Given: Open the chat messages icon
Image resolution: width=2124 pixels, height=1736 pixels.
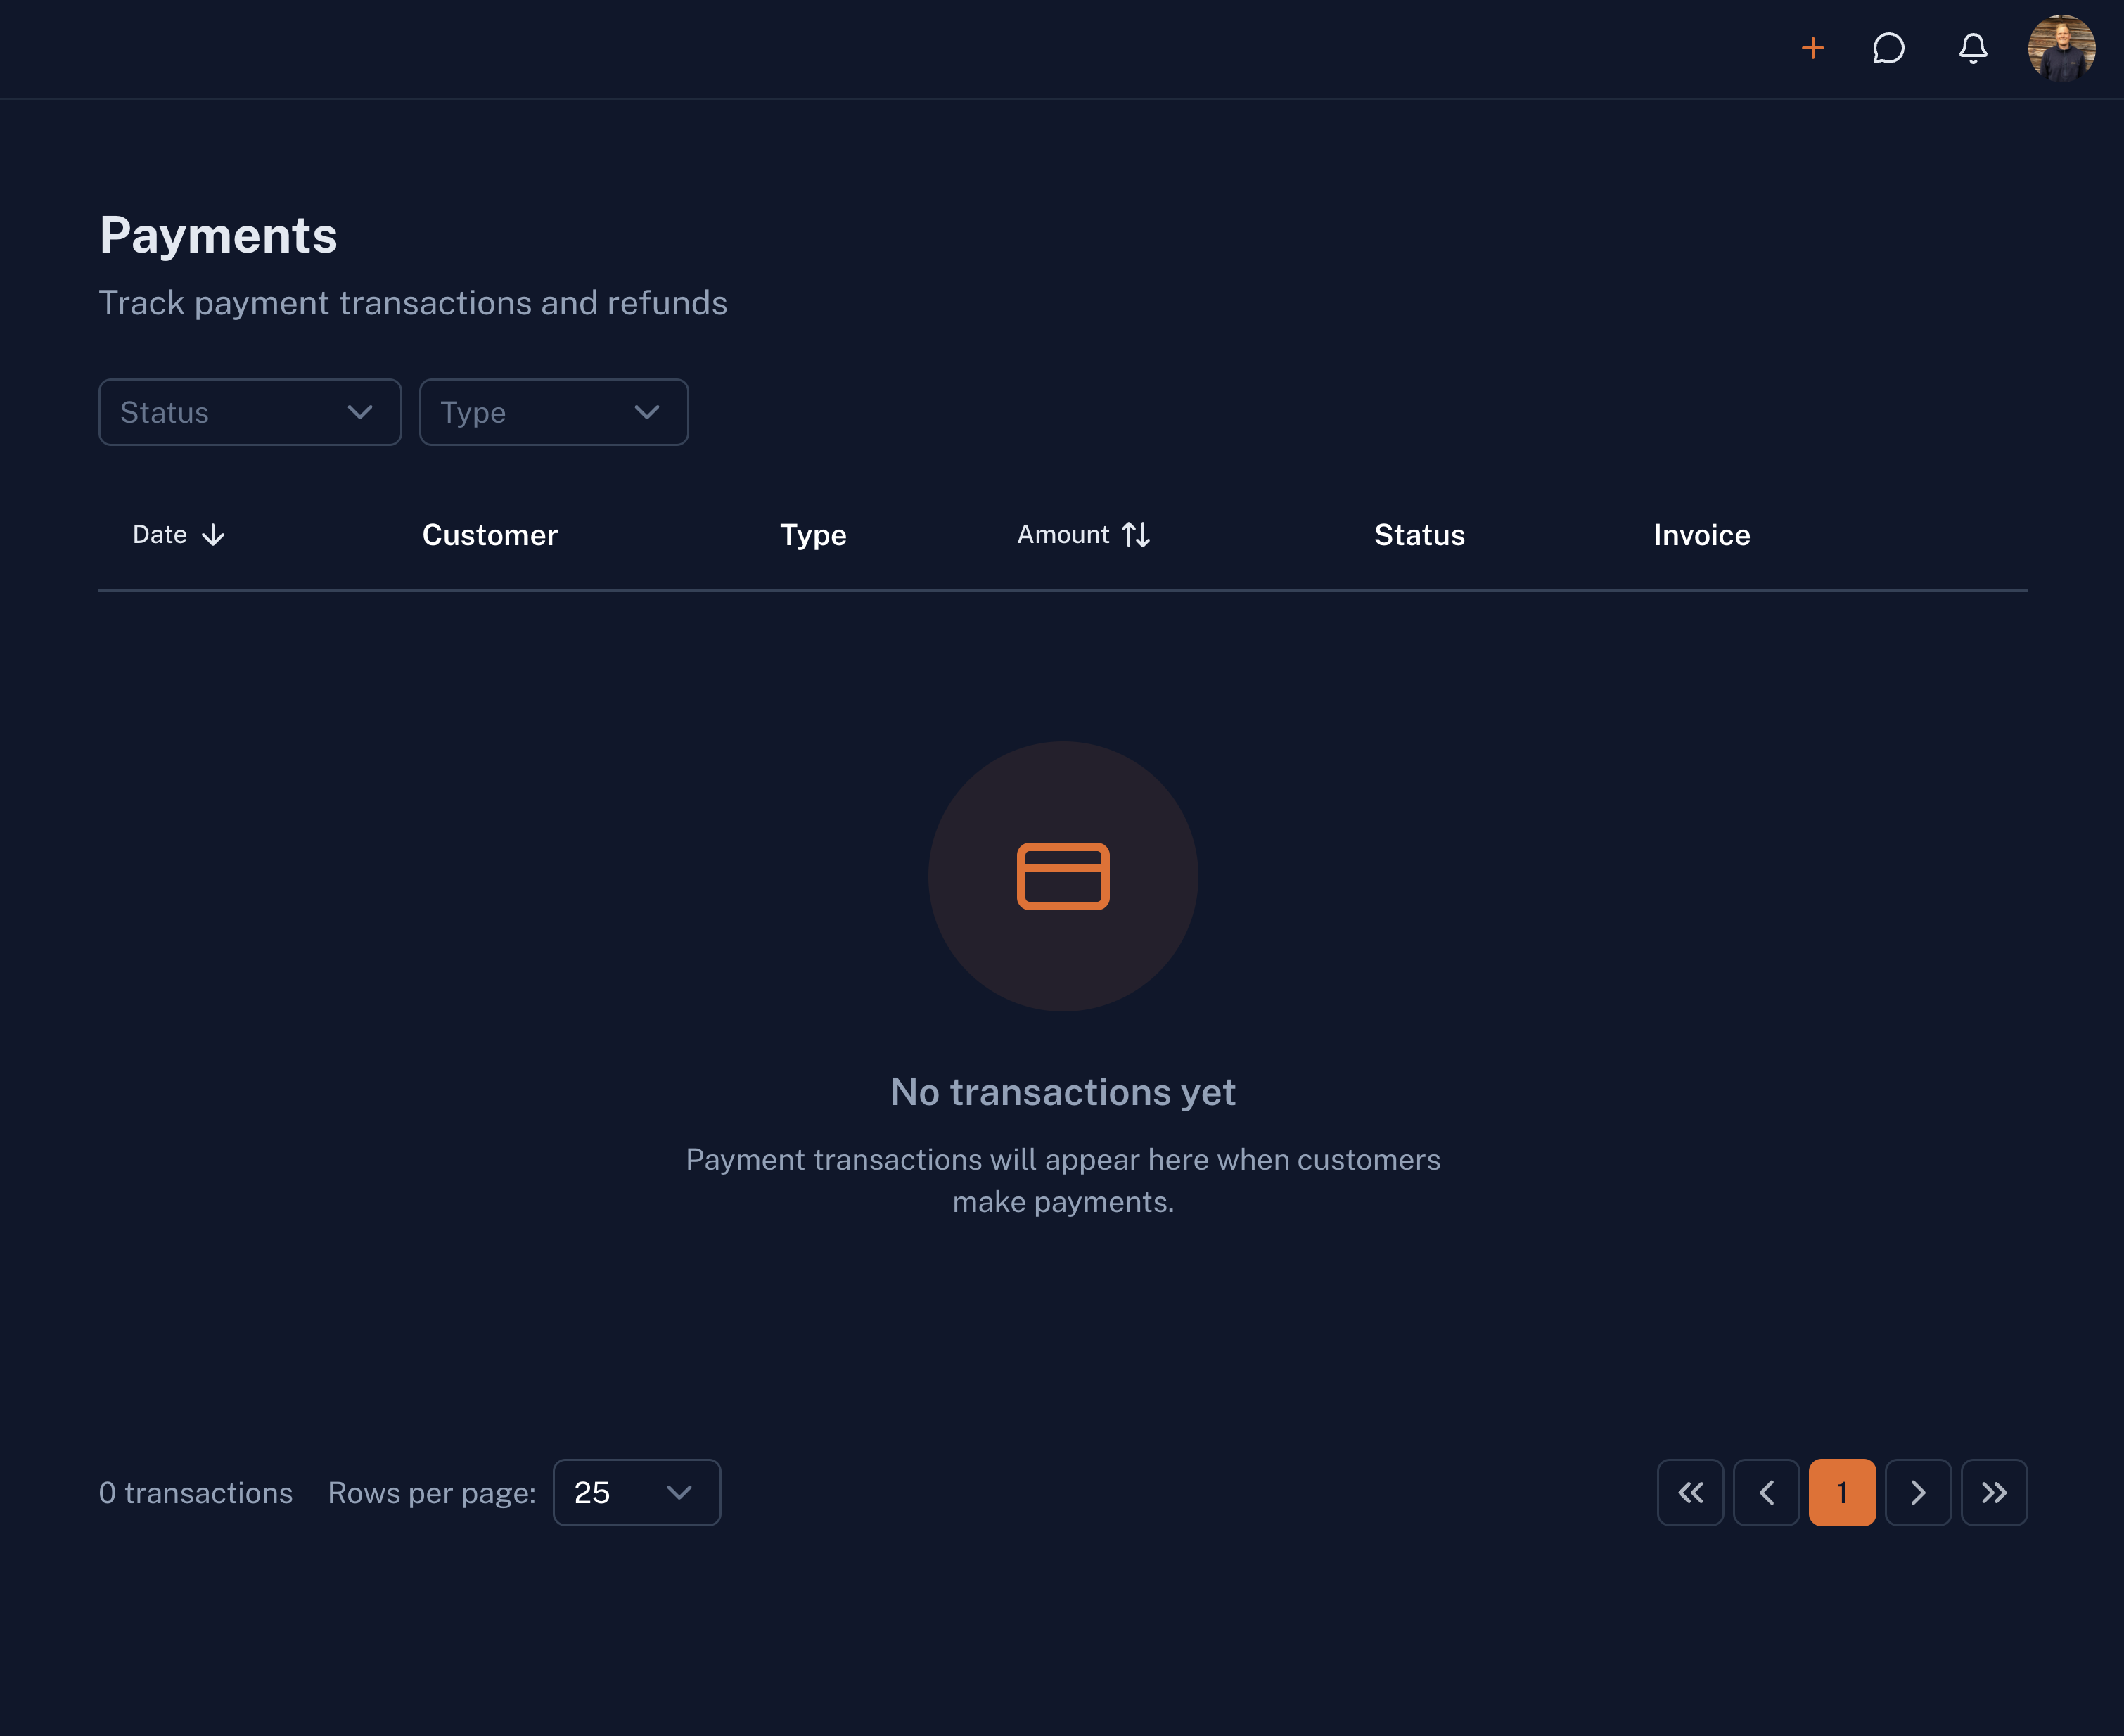Looking at the screenshot, I should [x=1888, y=48].
